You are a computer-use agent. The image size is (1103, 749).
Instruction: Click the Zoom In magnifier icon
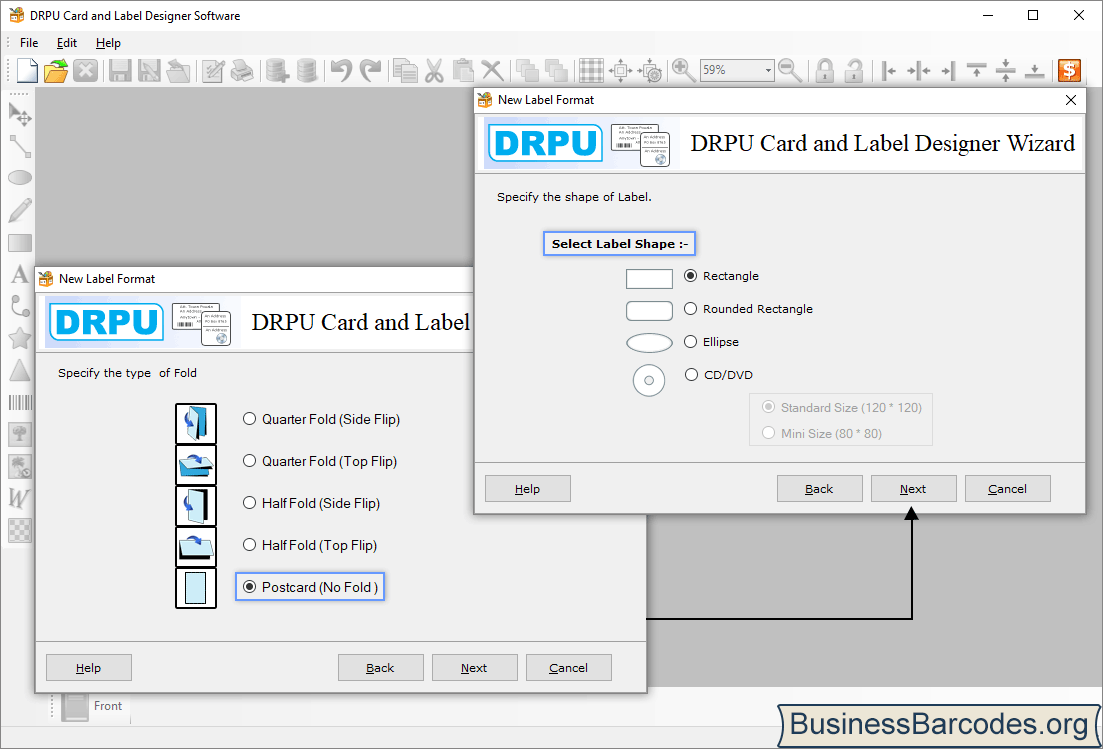(x=683, y=70)
